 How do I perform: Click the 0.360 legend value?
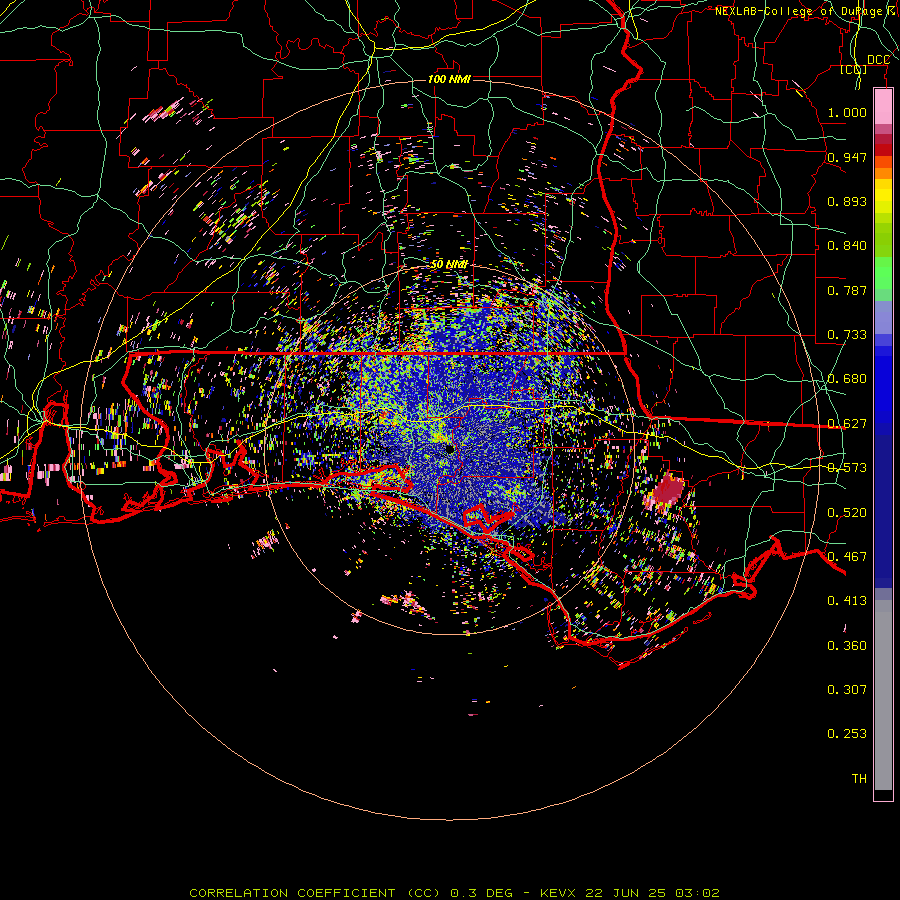coord(847,646)
